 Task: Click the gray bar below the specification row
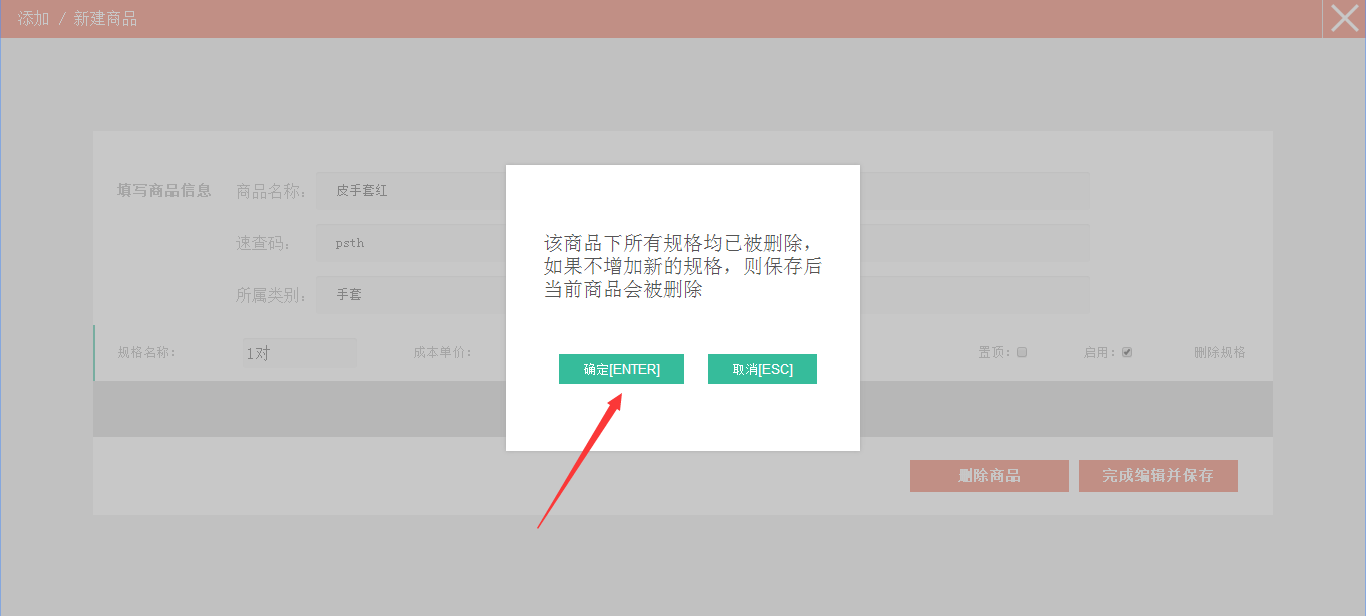300,409
